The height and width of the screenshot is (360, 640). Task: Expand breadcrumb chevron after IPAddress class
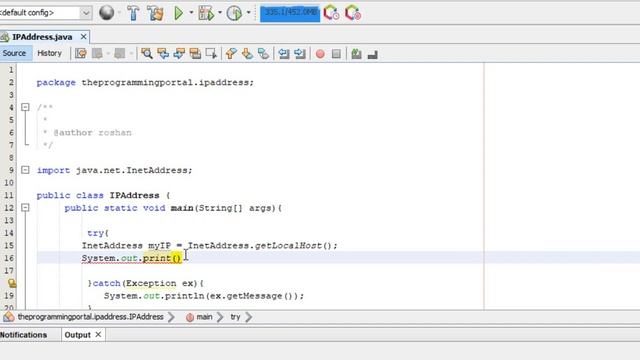[171, 317]
